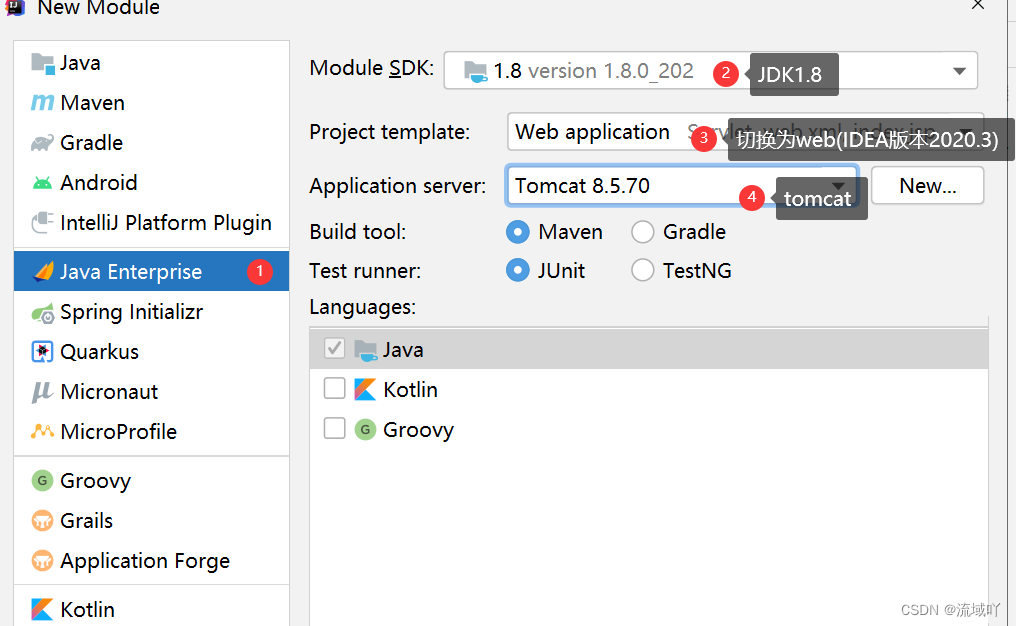
Task: Select Java module type
Action: 152,64
